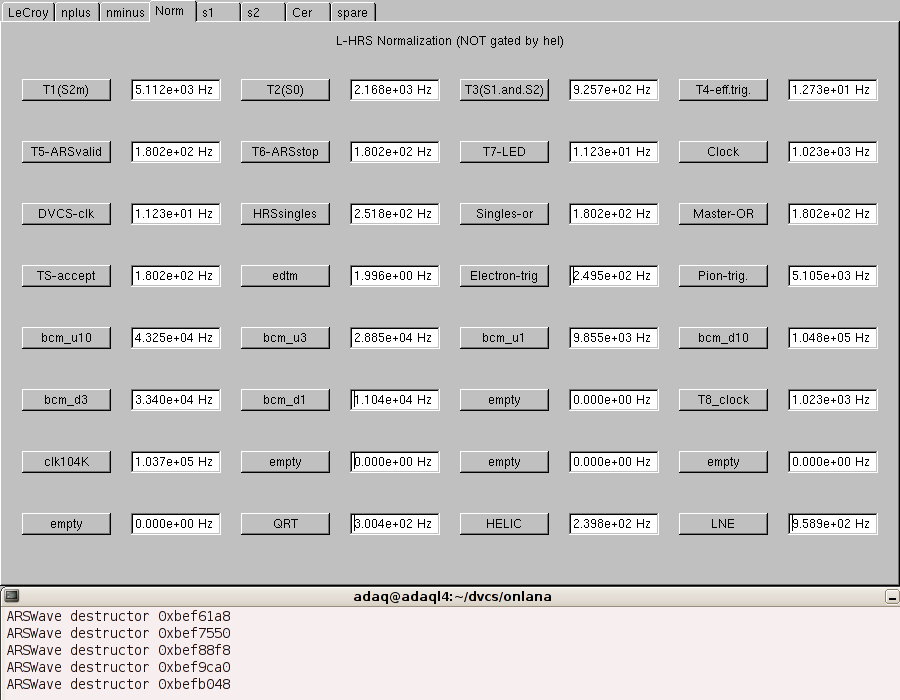The image size is (900, 700).
Task: Open the s2 tab
Action: [x=263, y=12]
